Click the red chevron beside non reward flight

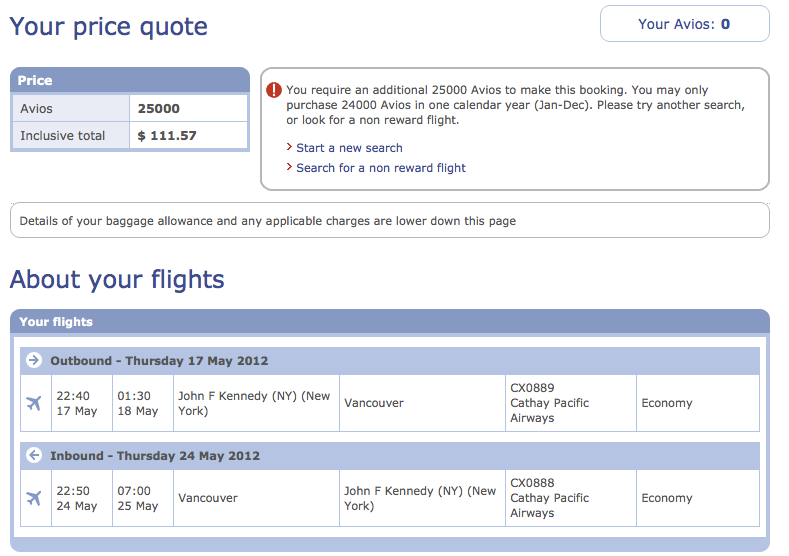(x=289, y=167)
